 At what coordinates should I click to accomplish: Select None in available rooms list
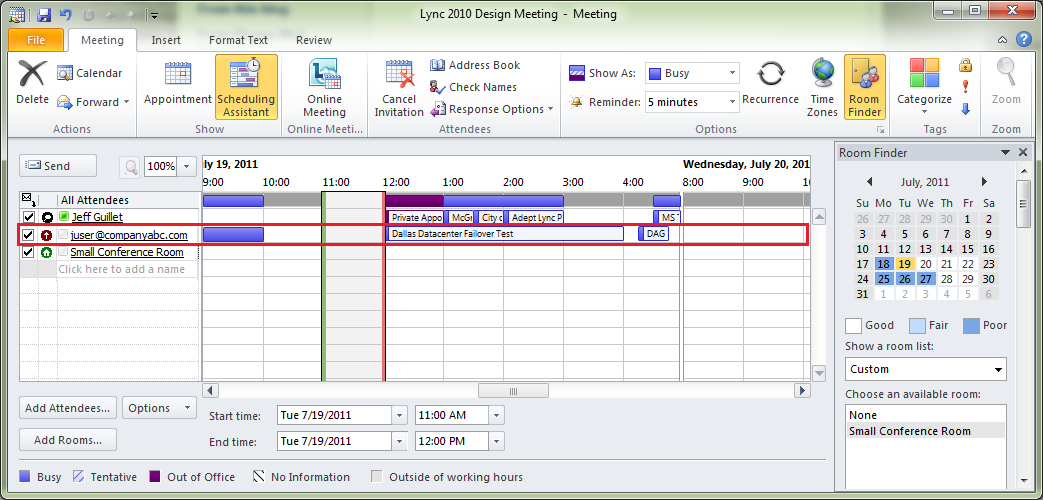926,415
